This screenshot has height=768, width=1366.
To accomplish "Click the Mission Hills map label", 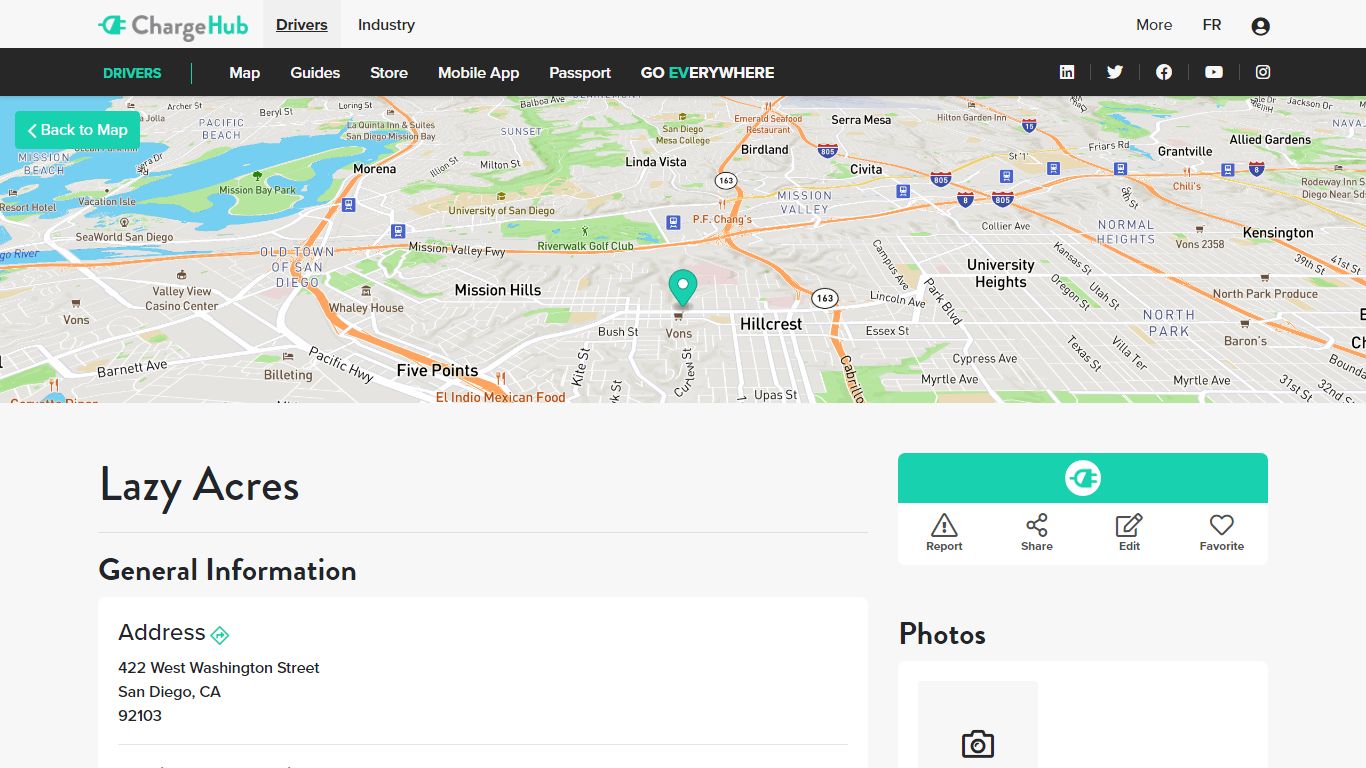I will point(498,290).
